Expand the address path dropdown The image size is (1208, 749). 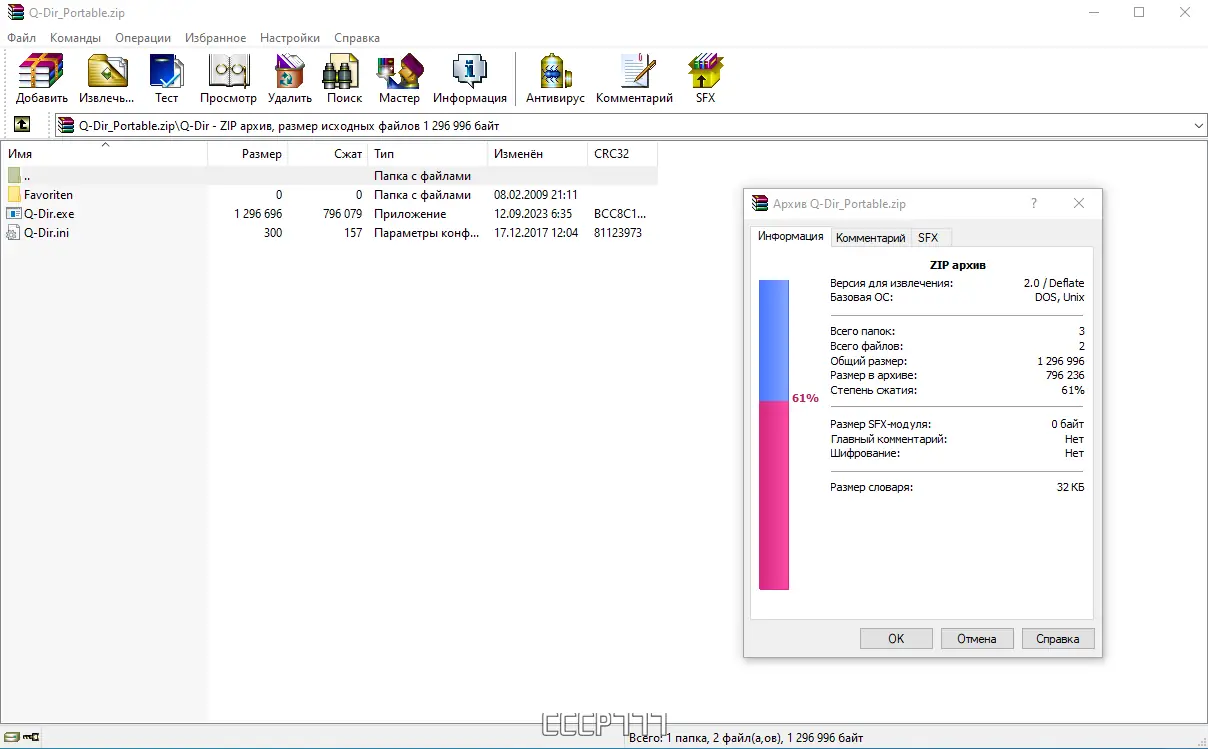pos(1199,125)
